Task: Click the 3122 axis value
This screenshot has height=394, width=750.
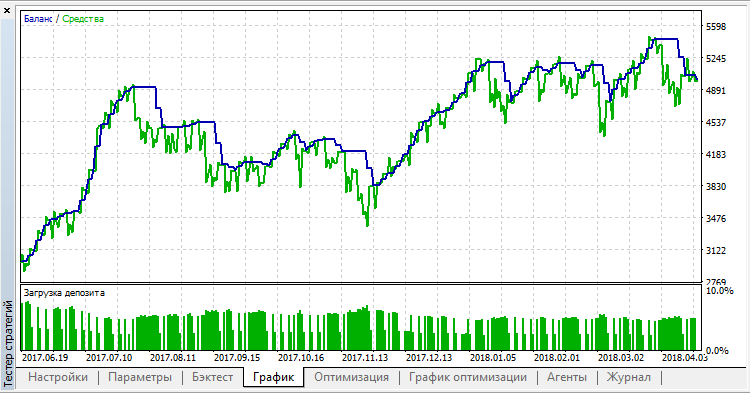Action: tap(716, 251)
